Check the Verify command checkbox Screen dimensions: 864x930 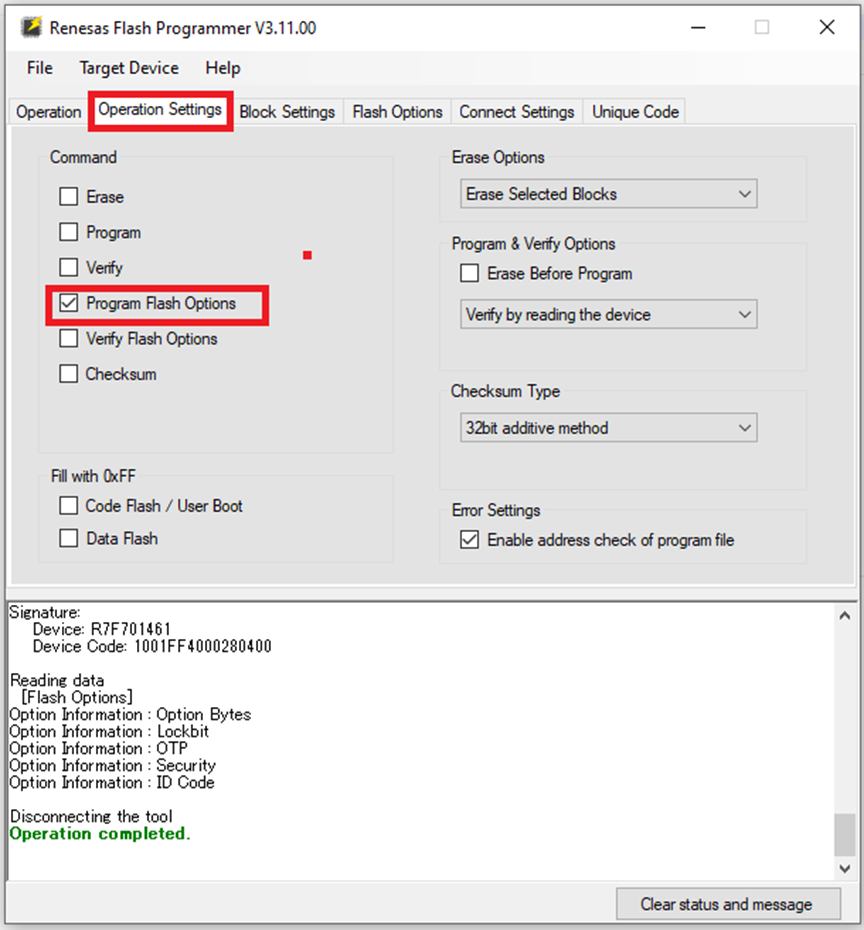click(x=69, y=267)
